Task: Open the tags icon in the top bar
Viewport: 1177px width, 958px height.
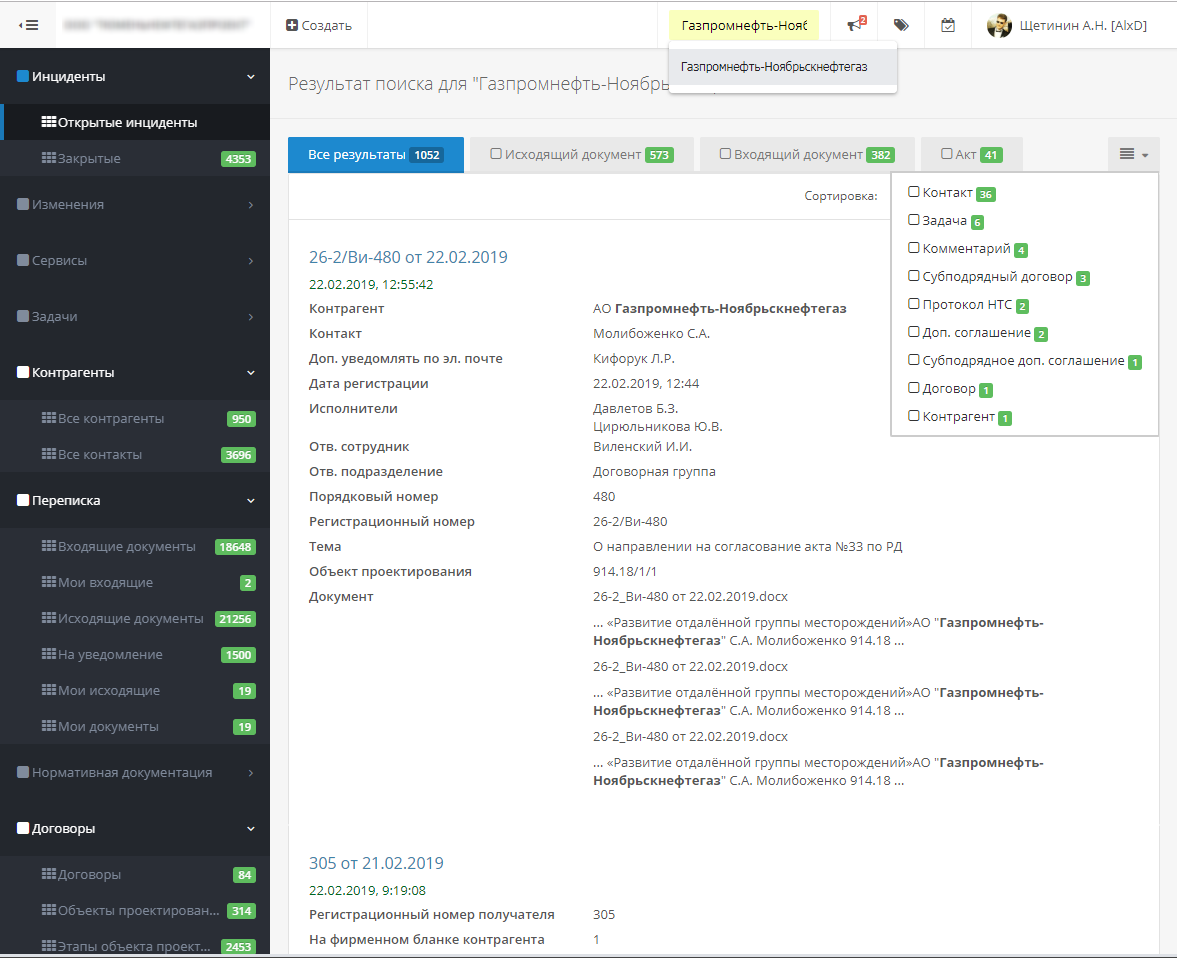Action: (x=902, y=25)
